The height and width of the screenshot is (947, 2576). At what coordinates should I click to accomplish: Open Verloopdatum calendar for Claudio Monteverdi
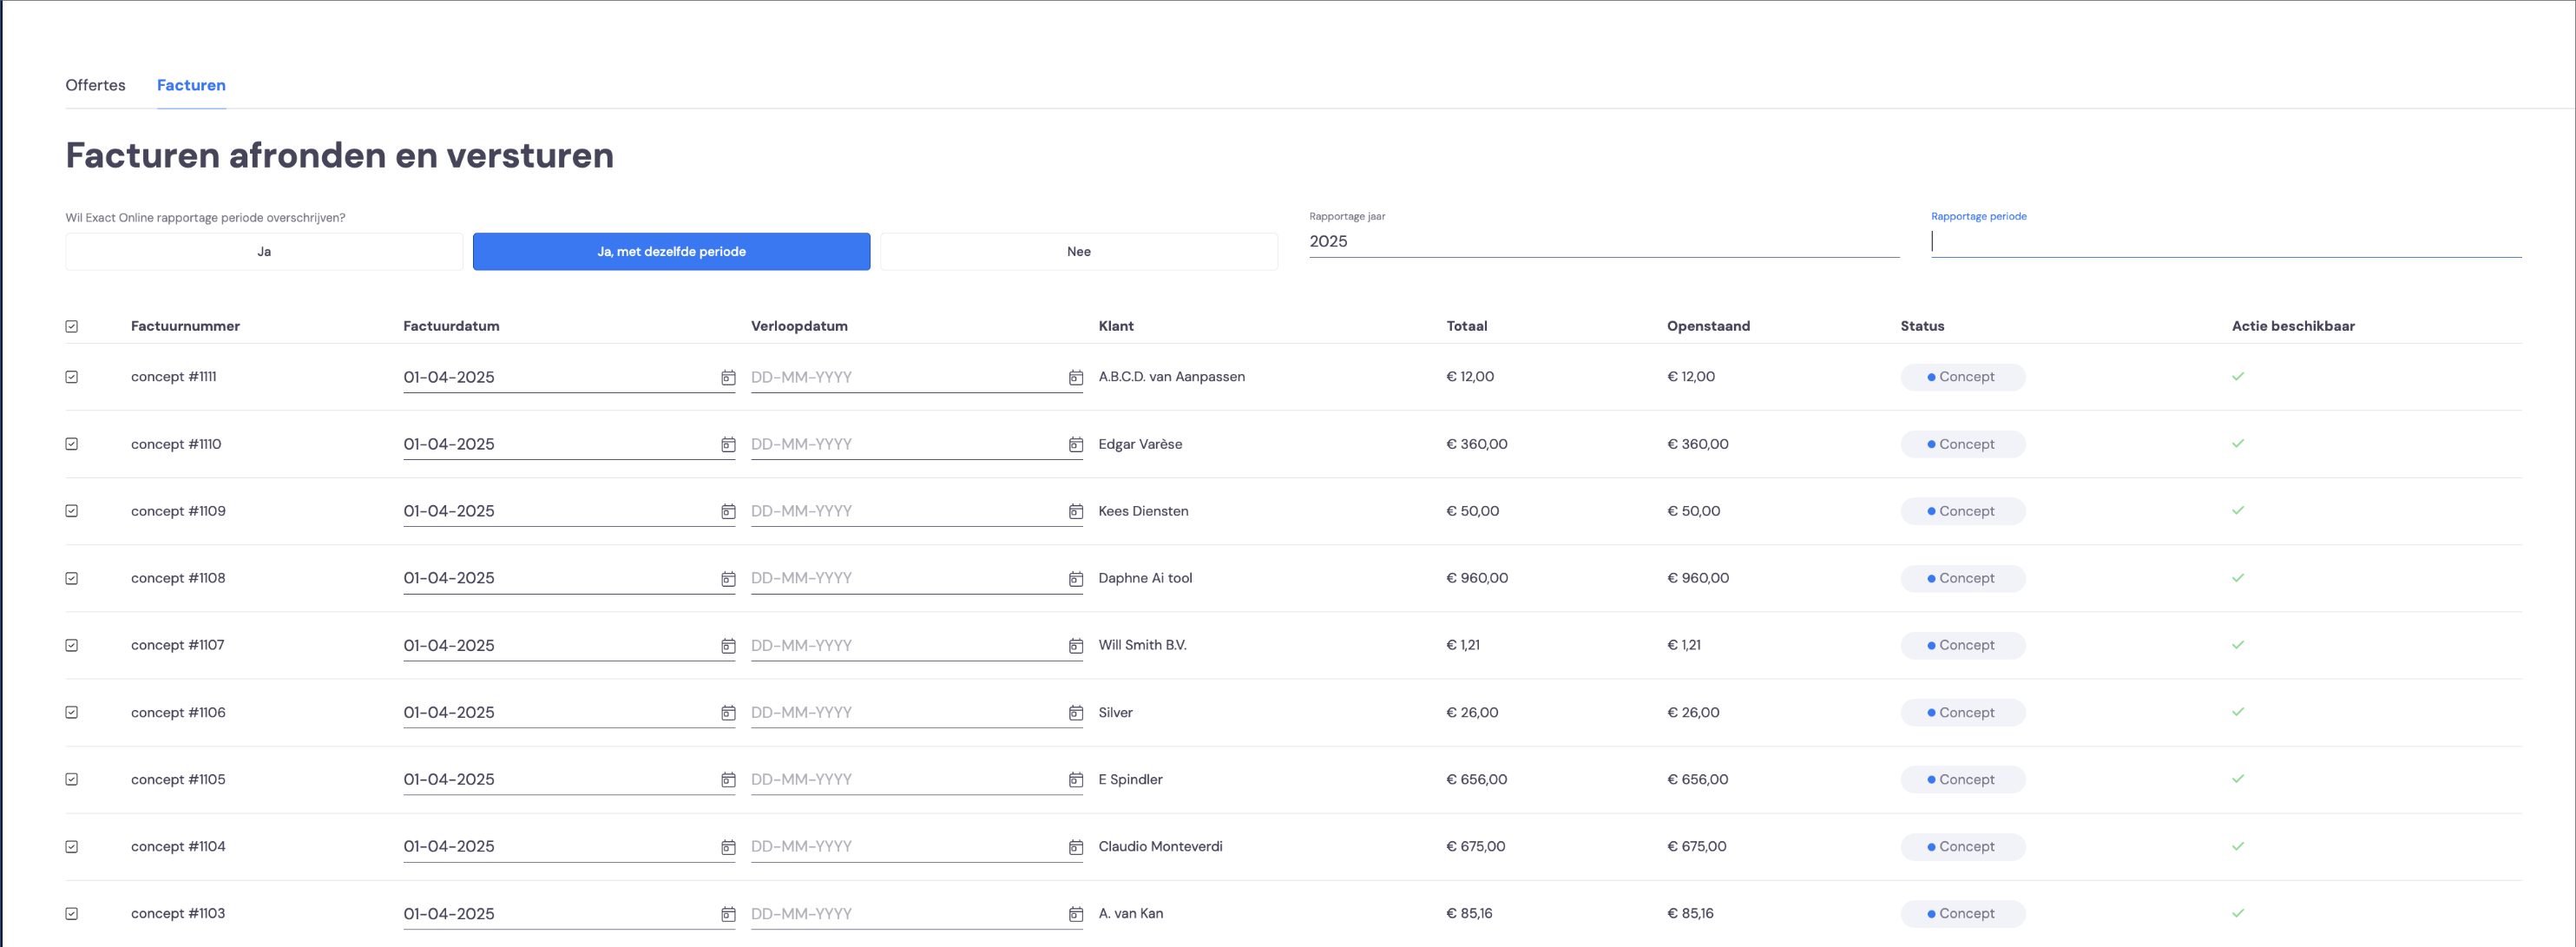coord(1076,847)
